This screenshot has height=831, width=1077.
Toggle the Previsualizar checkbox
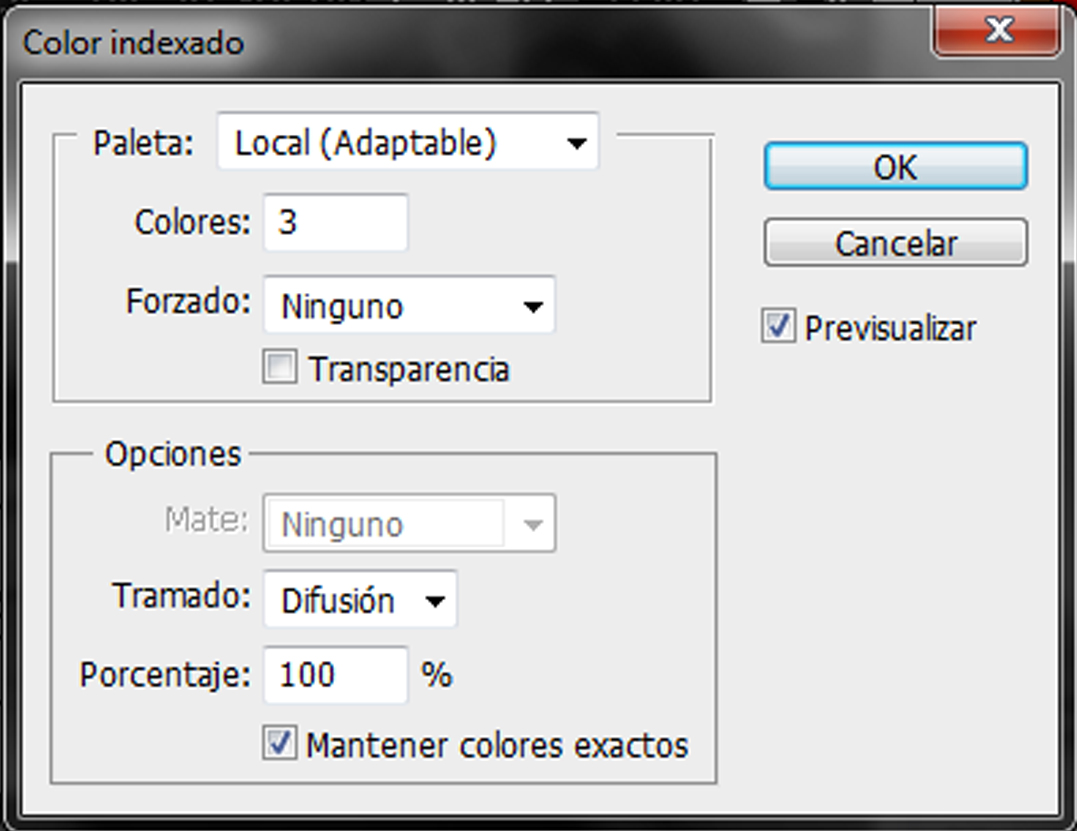click(778, 328)
